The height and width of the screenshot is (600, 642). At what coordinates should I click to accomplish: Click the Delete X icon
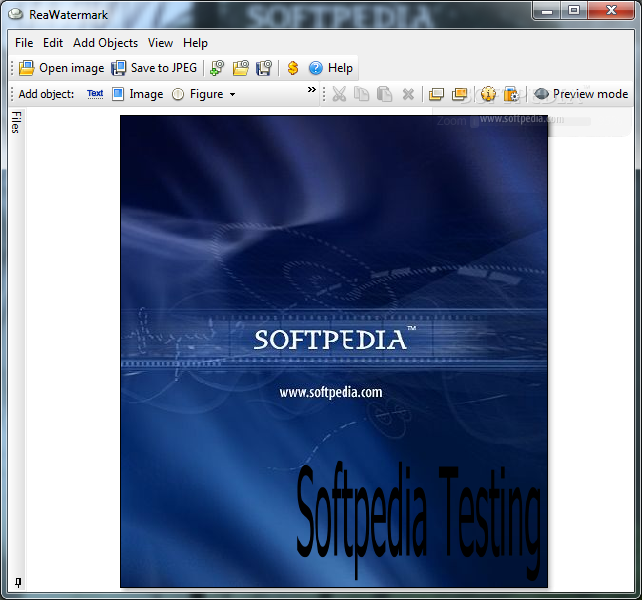408,95
